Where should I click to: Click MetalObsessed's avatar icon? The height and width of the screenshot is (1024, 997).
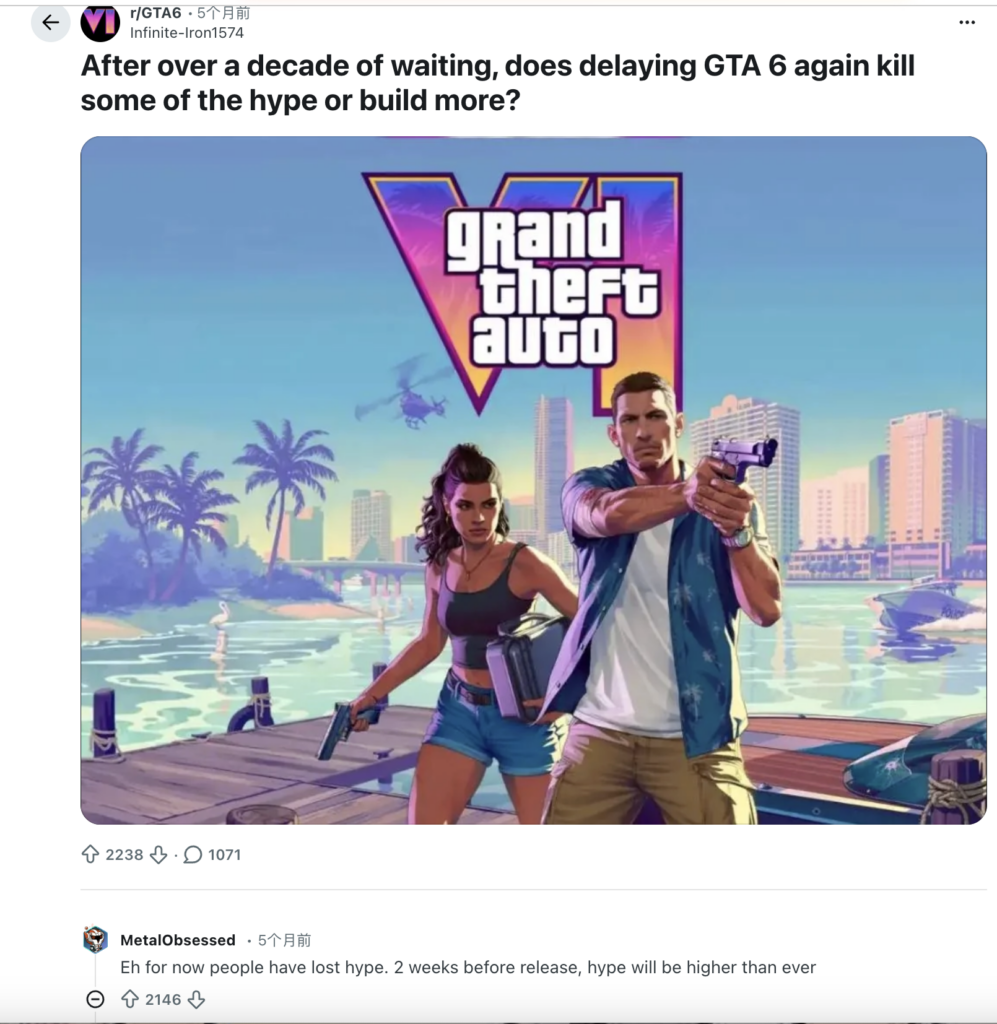click(x=95, y=939)
